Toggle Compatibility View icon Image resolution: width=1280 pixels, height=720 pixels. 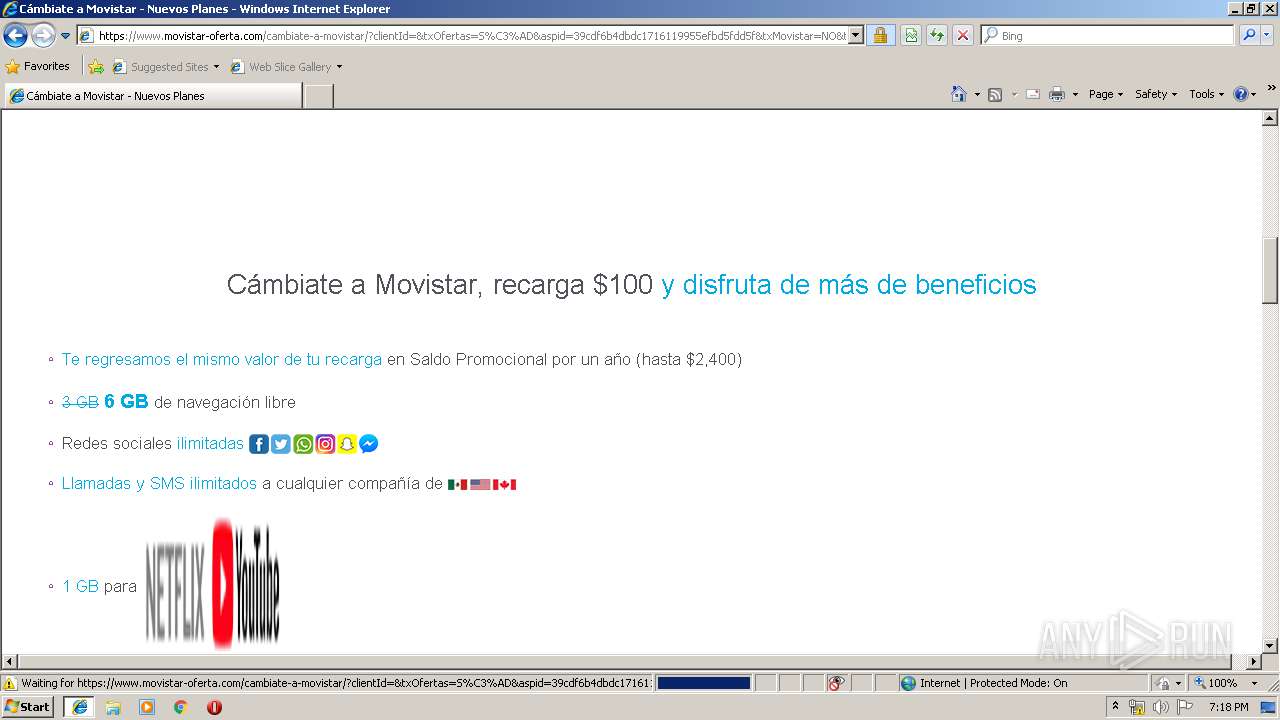point(911,36)
